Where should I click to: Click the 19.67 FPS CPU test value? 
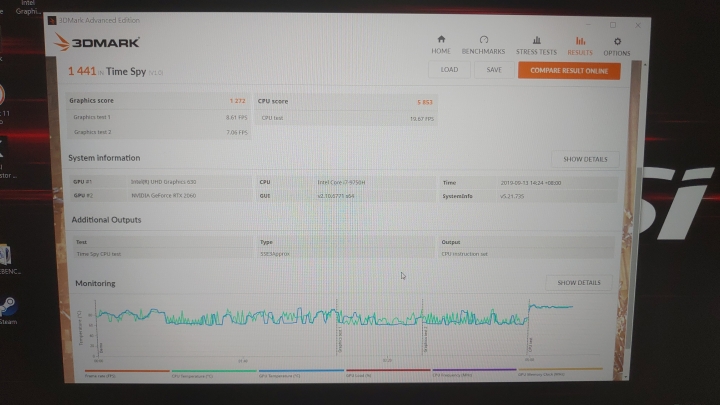(x=422, y=119)
